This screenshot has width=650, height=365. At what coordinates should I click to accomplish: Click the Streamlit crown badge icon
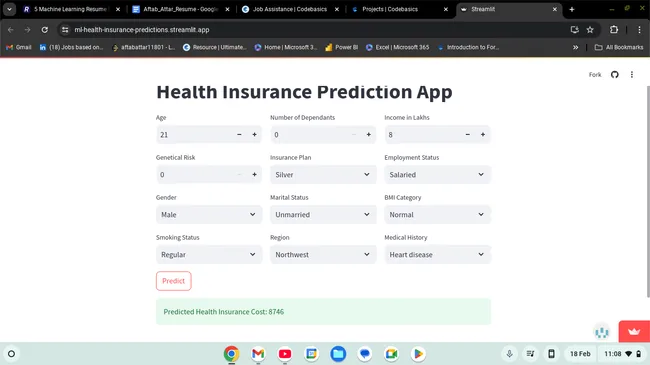coord(634,331)
